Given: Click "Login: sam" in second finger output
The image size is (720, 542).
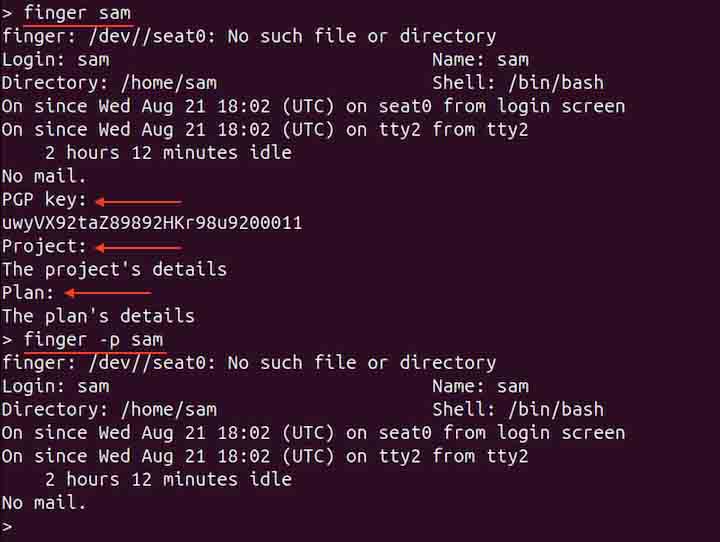Looking at the screenshot, I should coord(55,386).
